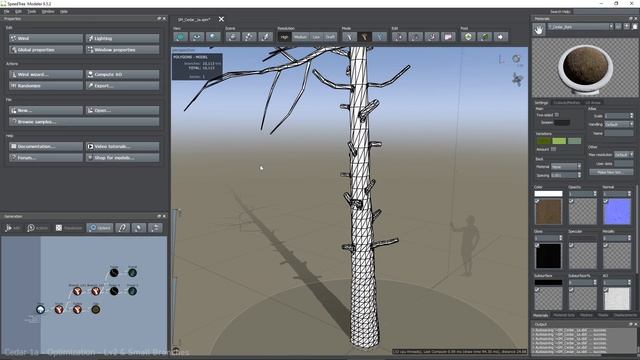Open the Atlas Handling dropdown
The height and width of the screenshot is (360, 640).
pyautogui.click(x=618, y=124)
